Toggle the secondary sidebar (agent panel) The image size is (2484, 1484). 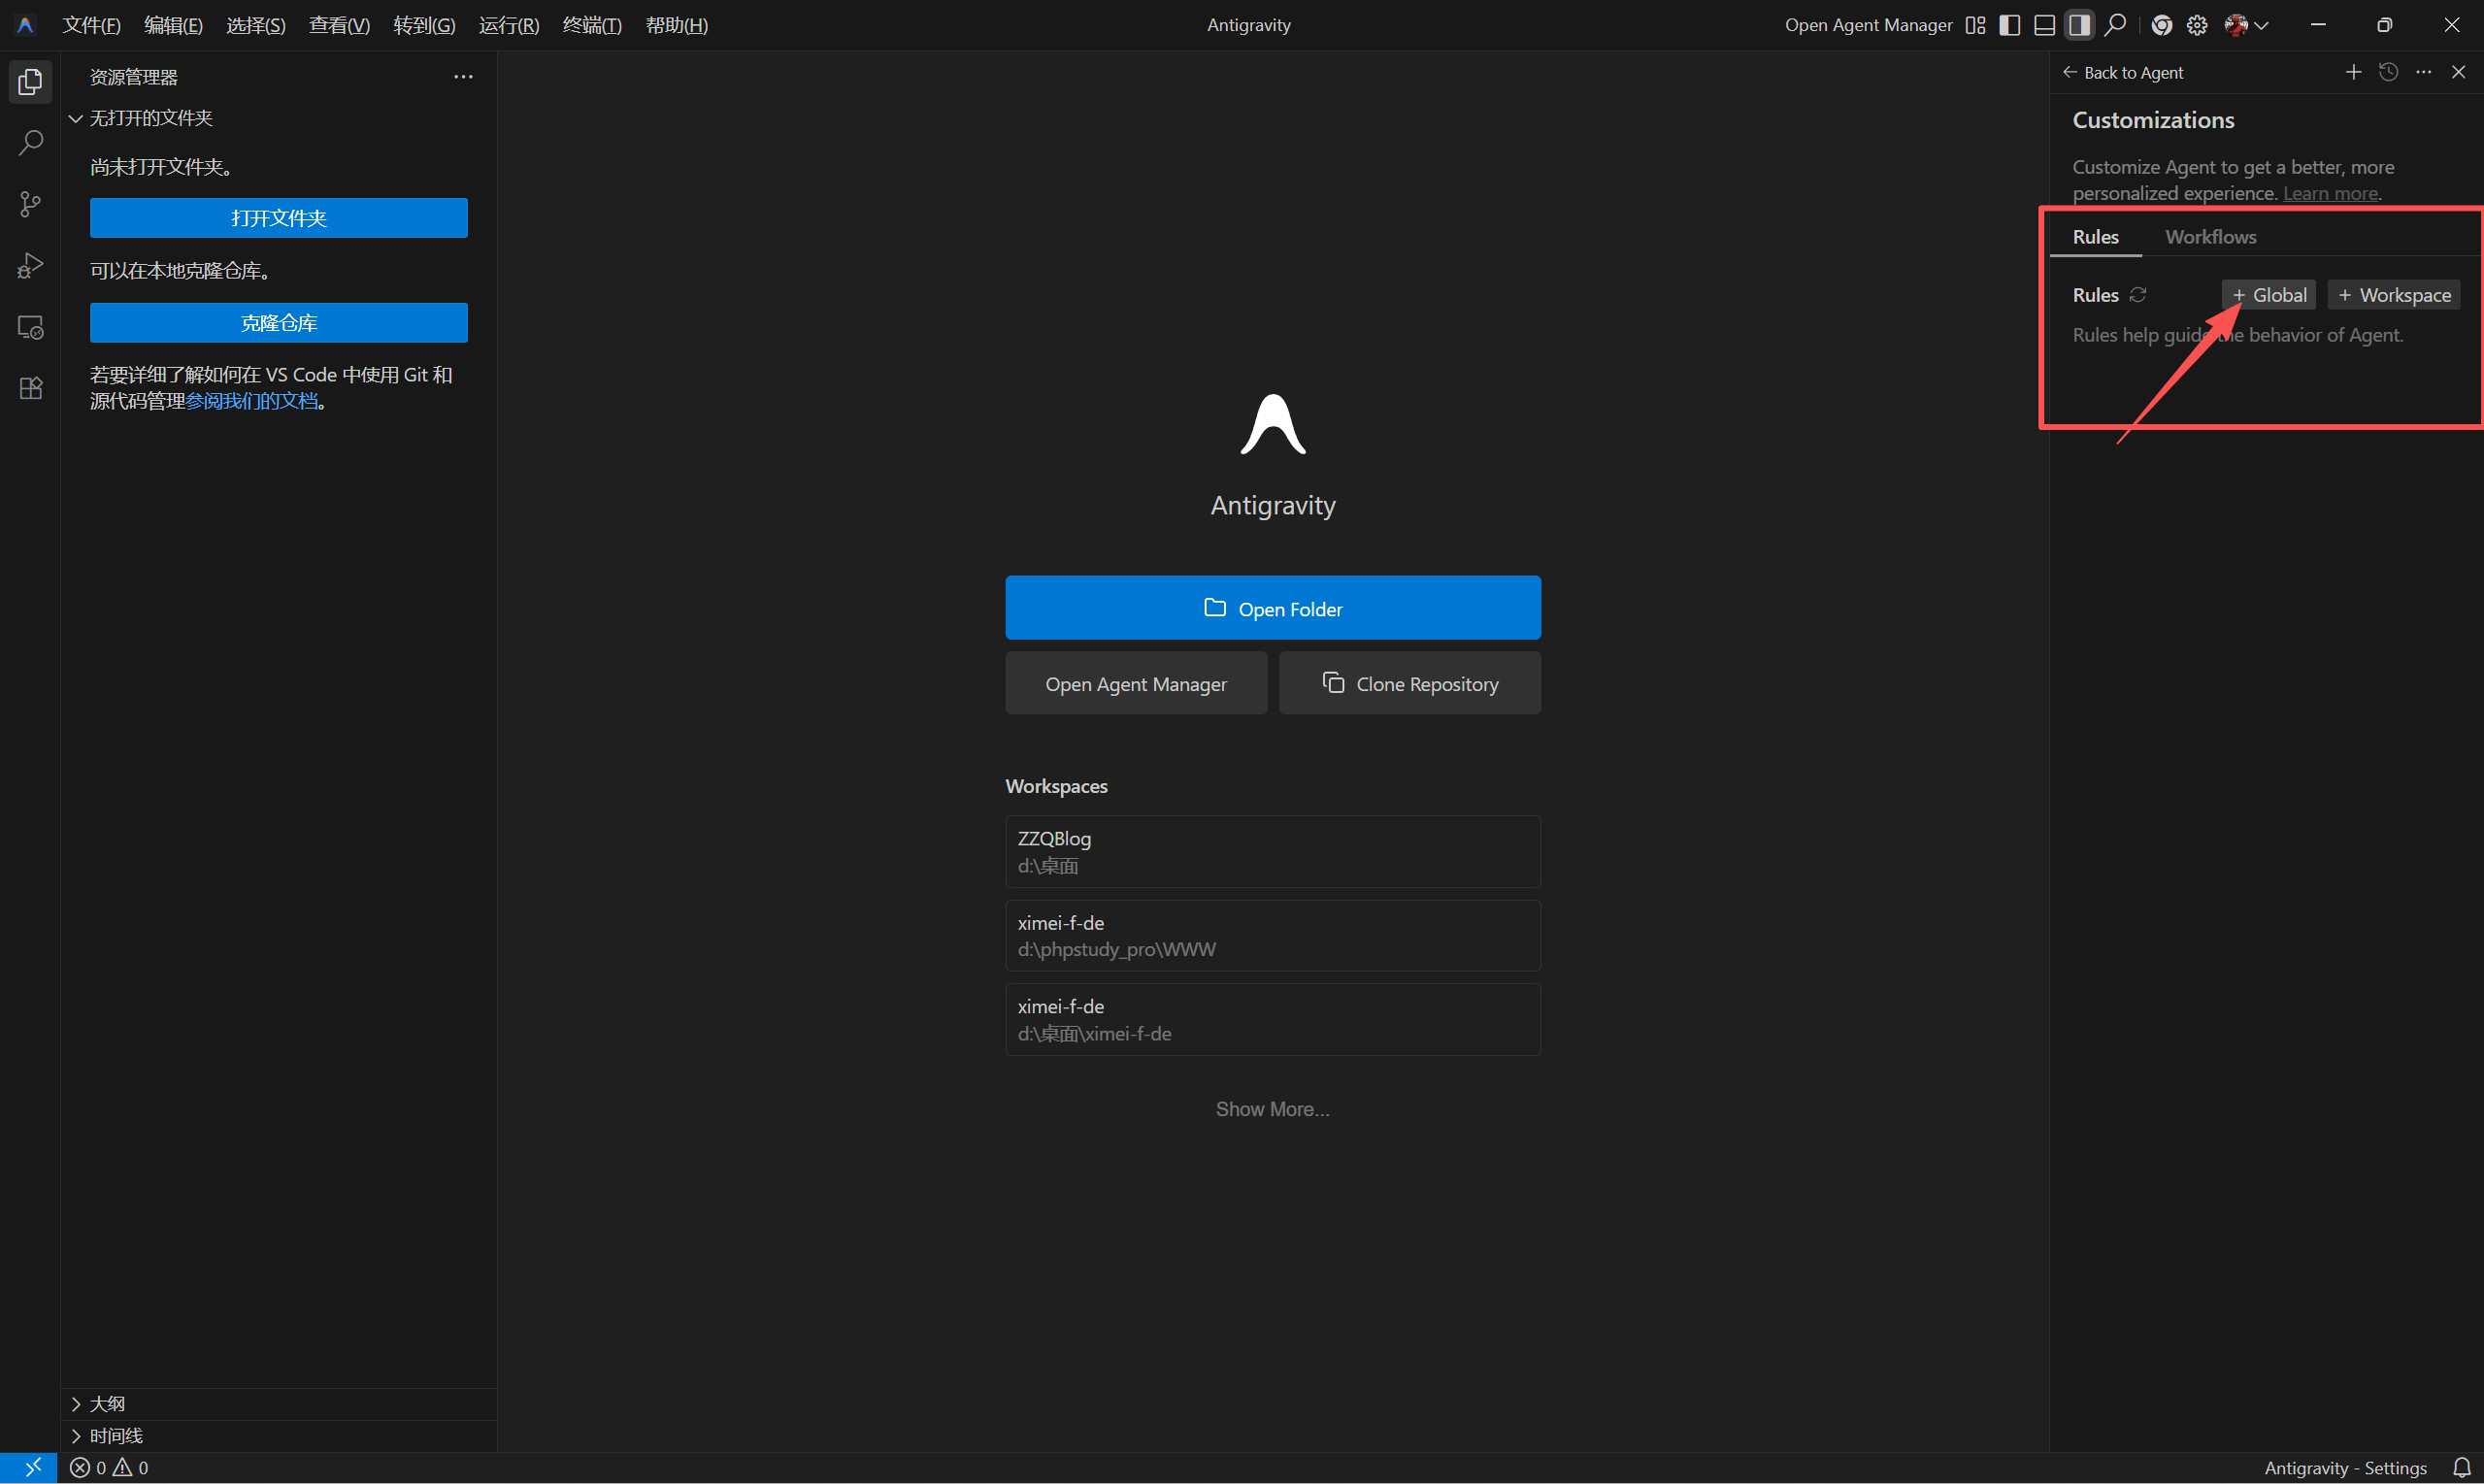tap(2079, 25)
